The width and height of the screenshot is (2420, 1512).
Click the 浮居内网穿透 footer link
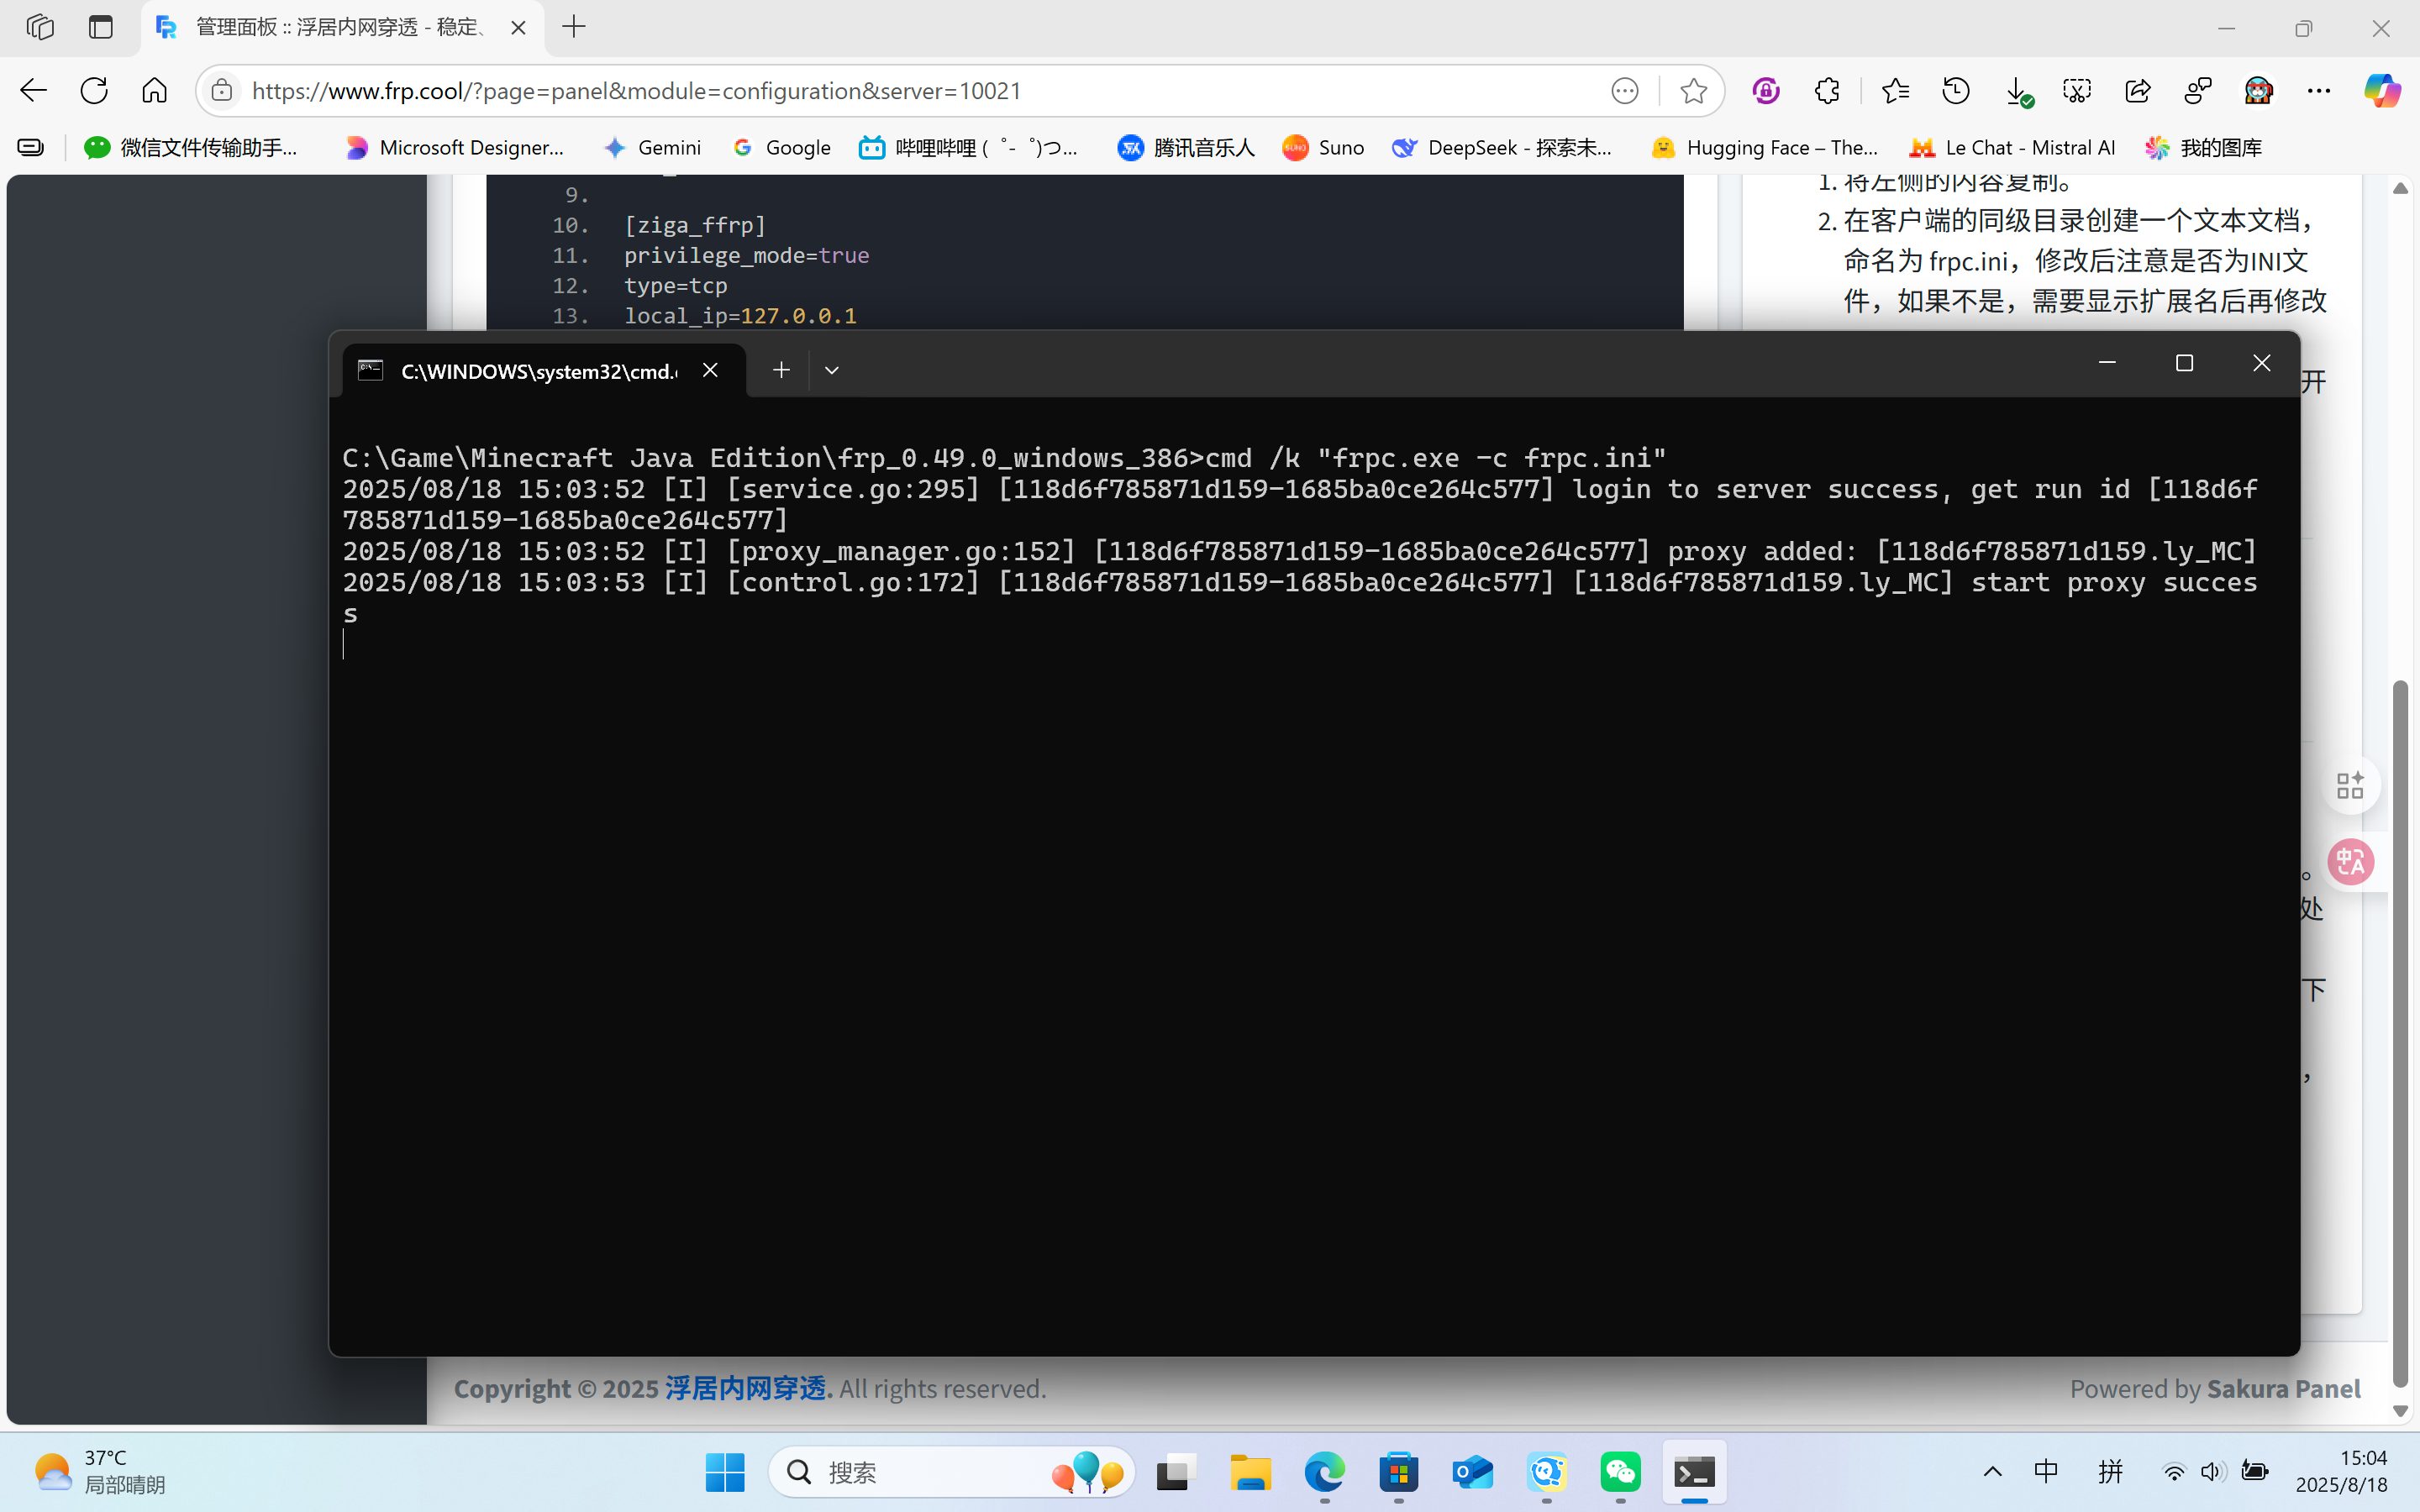click(x=748, y=1388)
